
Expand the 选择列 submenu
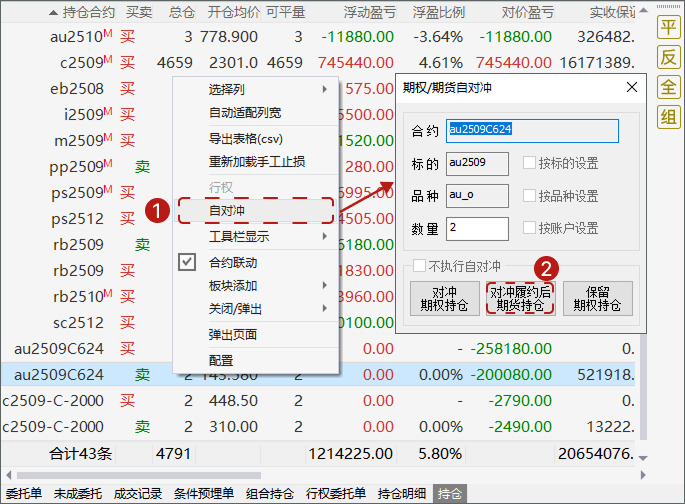point(256,90)
